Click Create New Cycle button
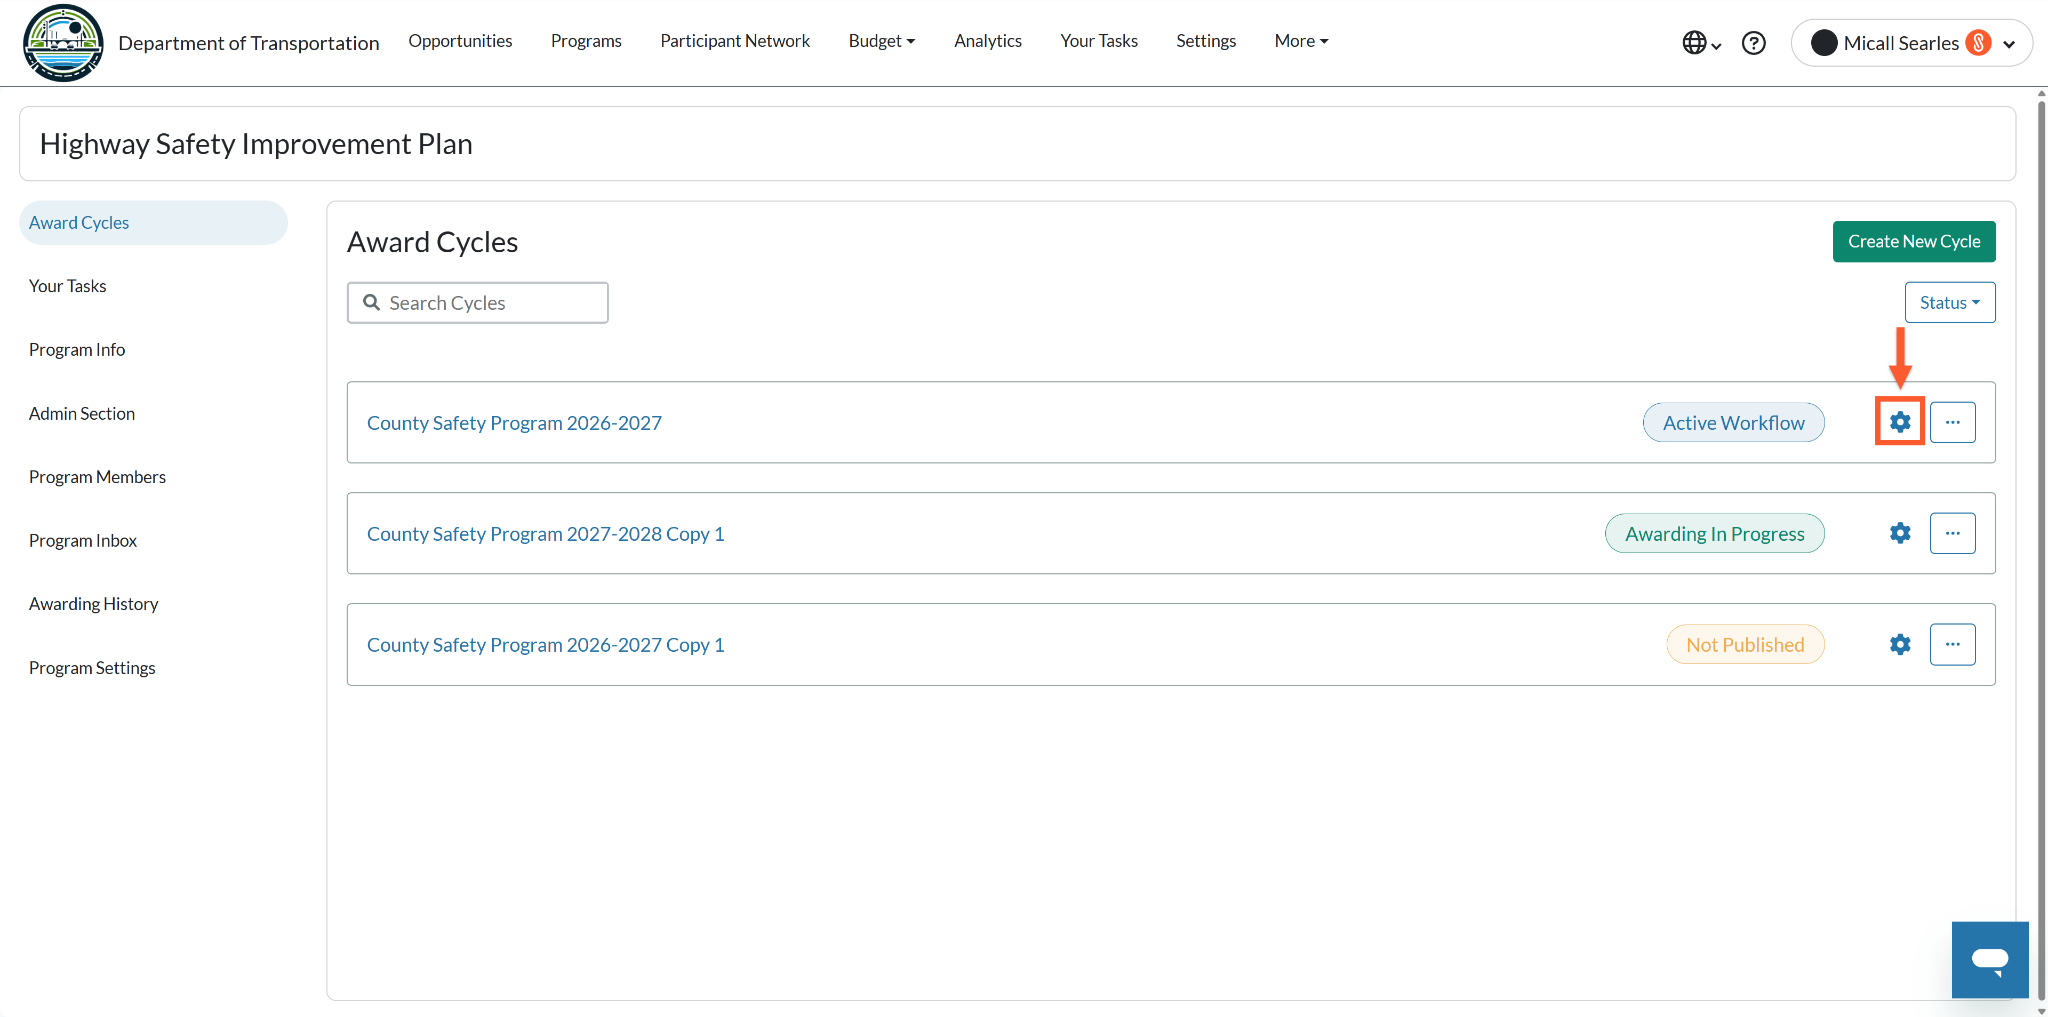 [x=1914, y=241]
